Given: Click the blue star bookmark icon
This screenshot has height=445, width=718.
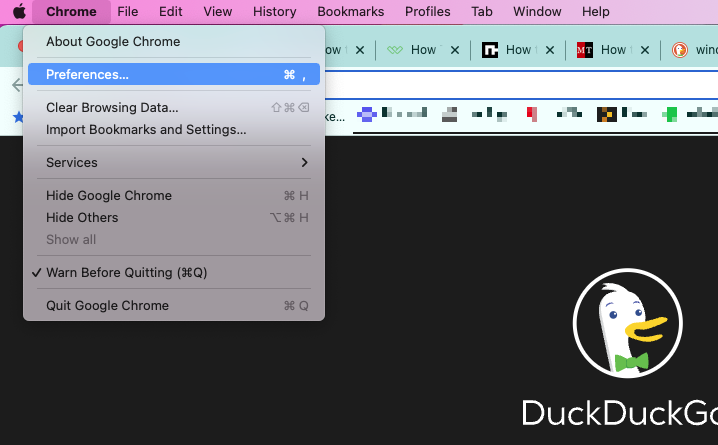Looking at the screenshot, I should pos(18,117).
